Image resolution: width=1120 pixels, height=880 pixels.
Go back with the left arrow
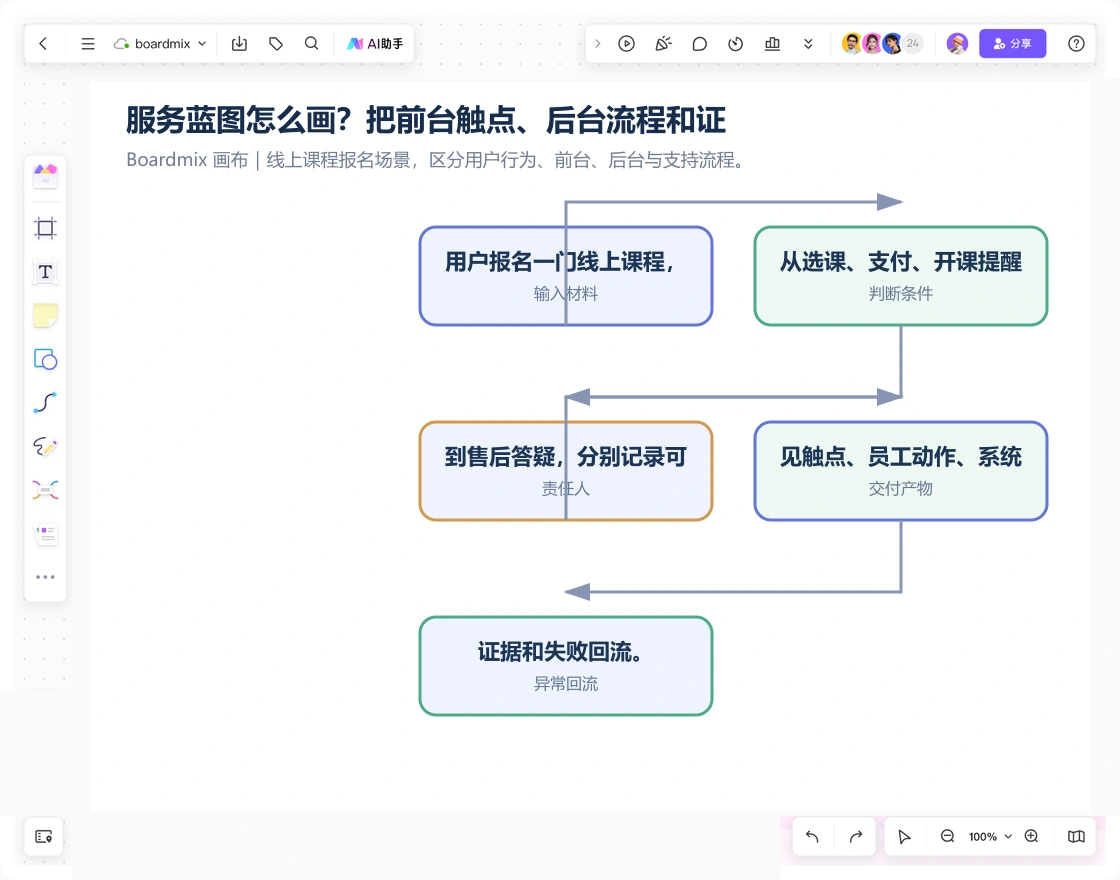(x=43, y=44)
